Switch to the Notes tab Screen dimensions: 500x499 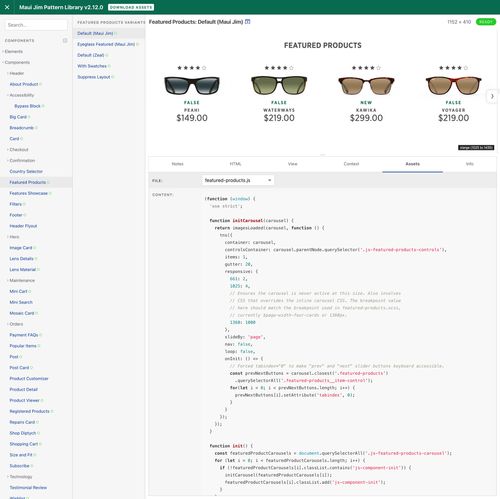tap(178, 164)
